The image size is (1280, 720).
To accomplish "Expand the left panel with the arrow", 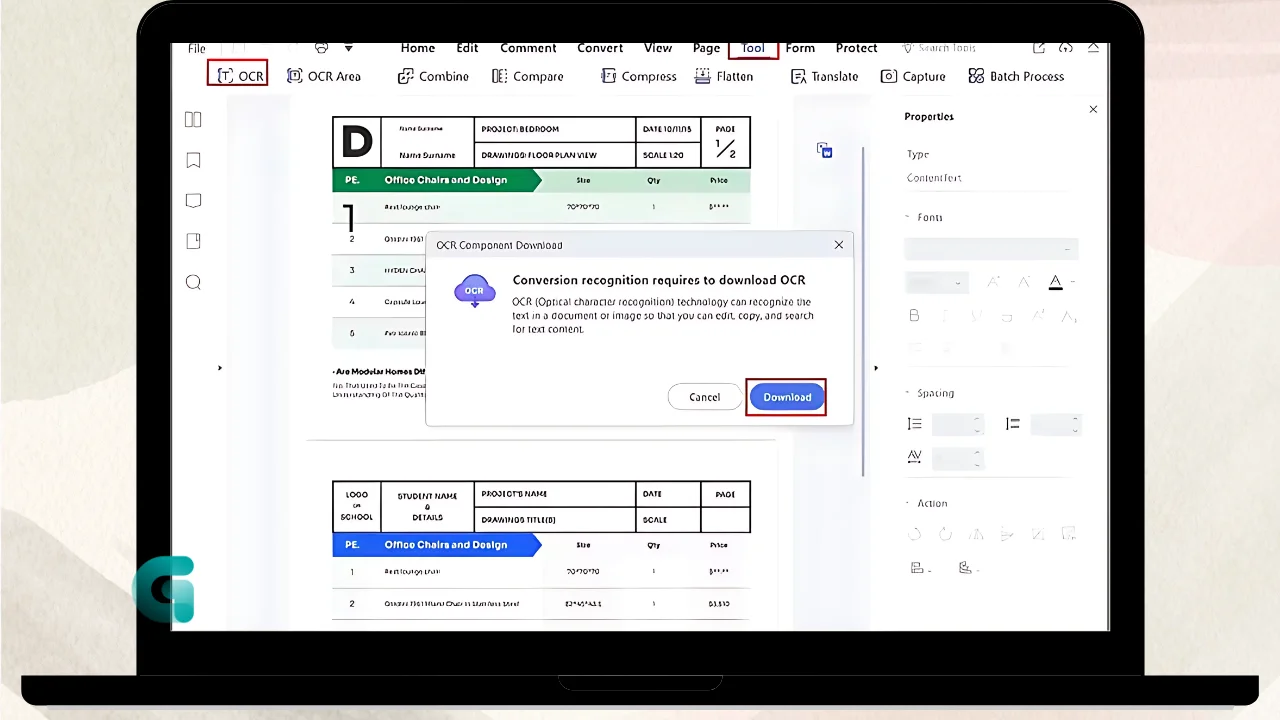I will coord(220,368).
